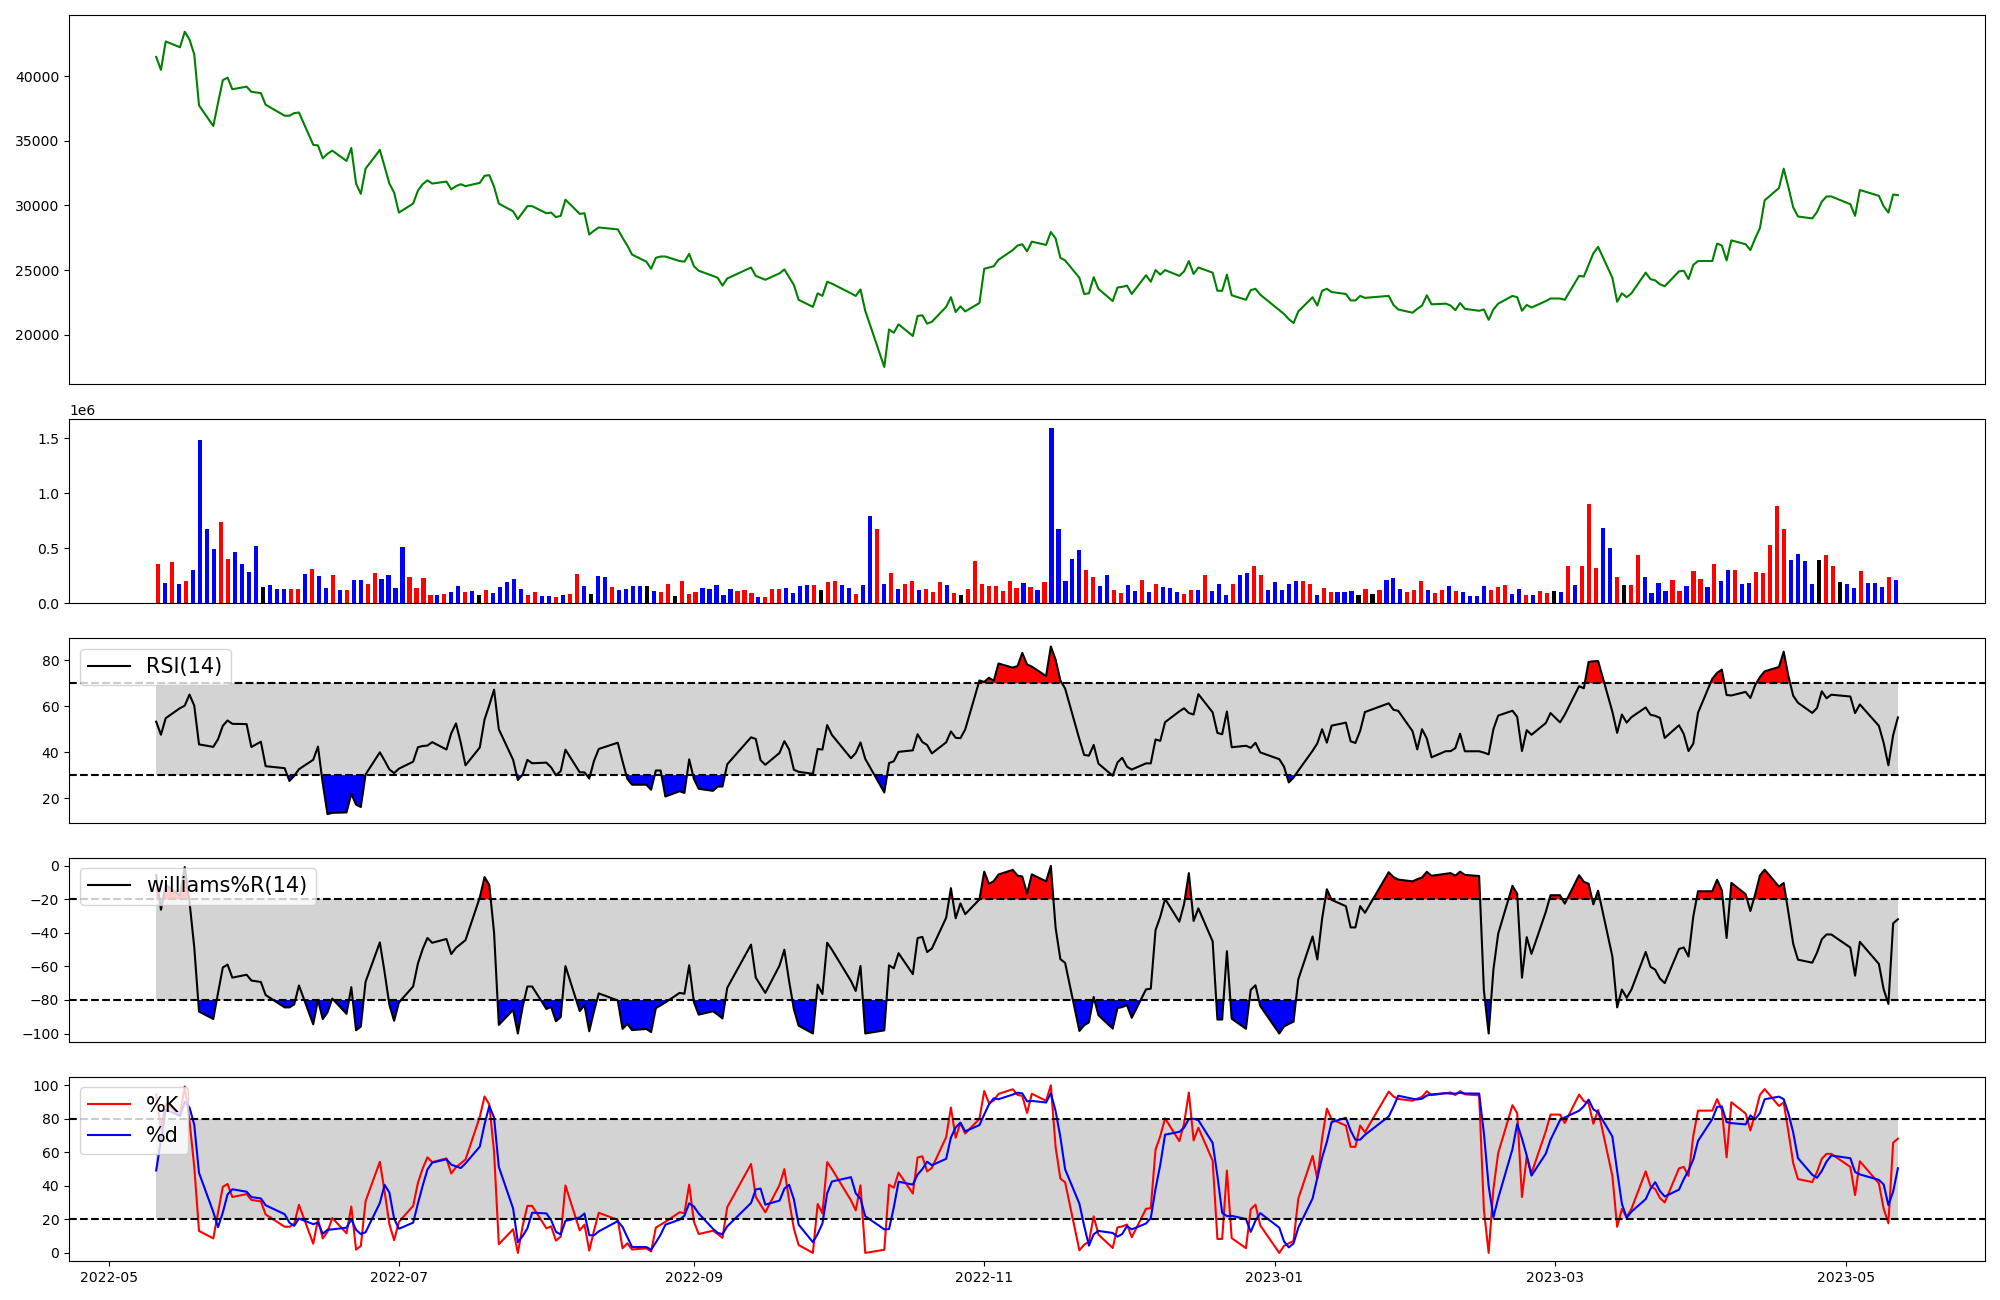Screen dimensions: 2000x1300
Task: Click the 2022-07 x-axis date label
Action: [x=399, y=1277]
